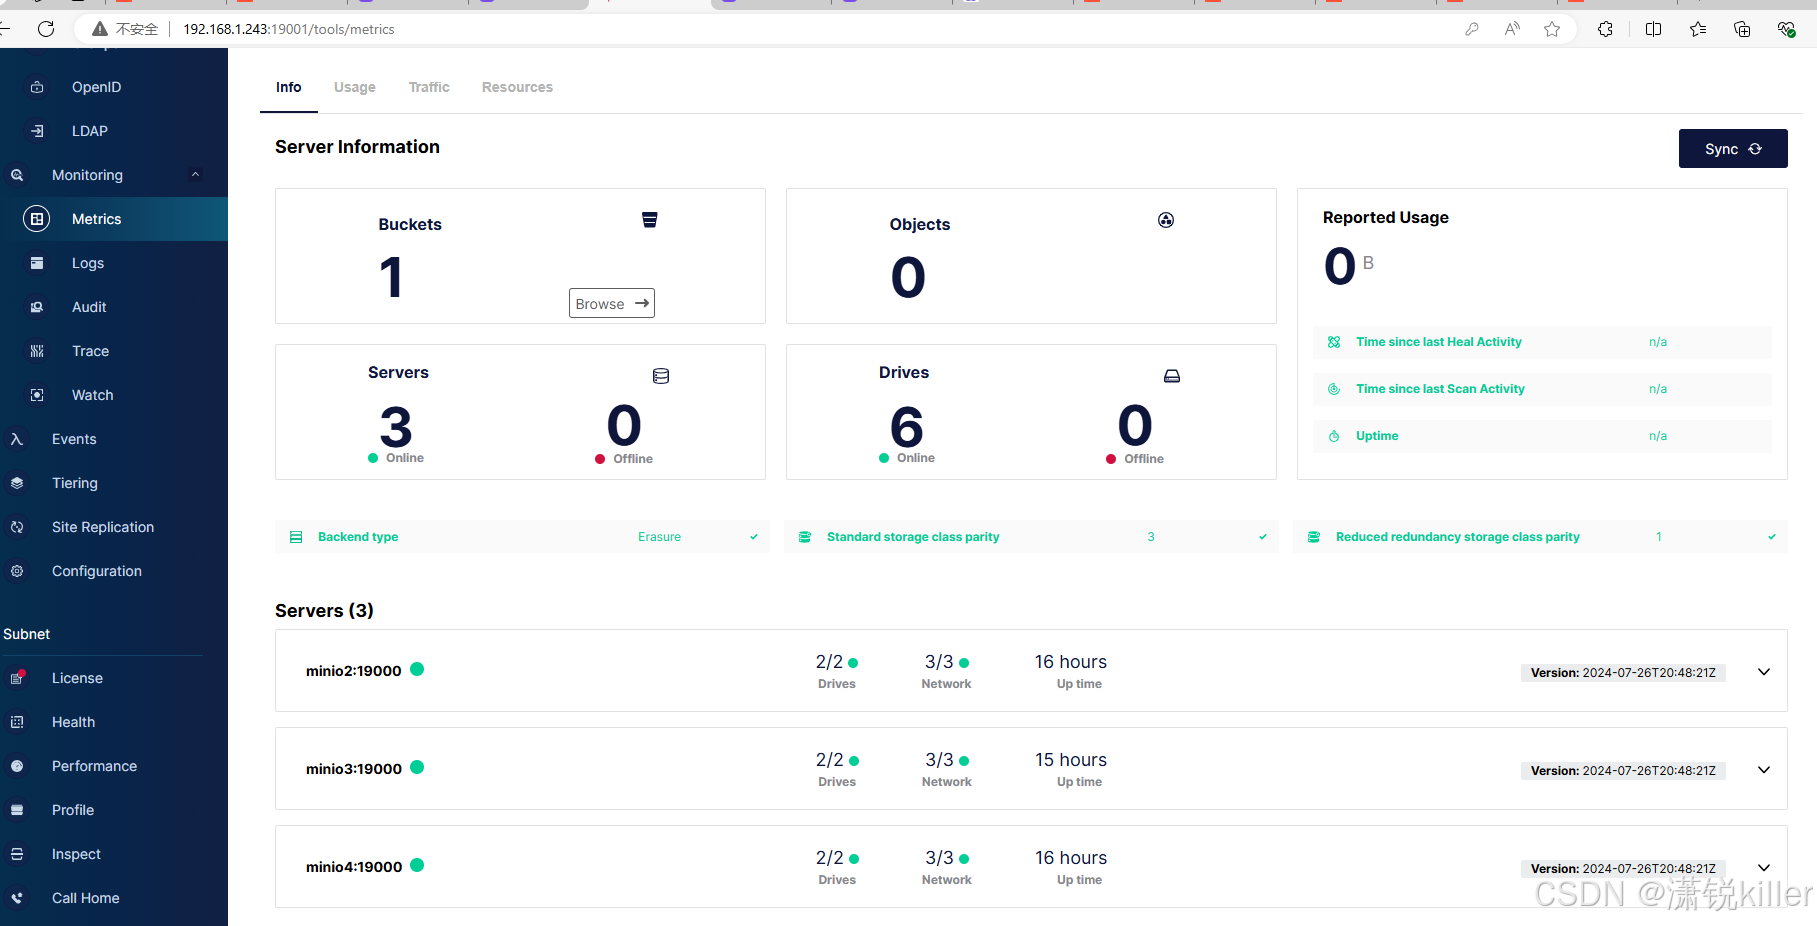1817x926 pixels.
Task: Open the Traffic tab
Action: click(429, 87)
